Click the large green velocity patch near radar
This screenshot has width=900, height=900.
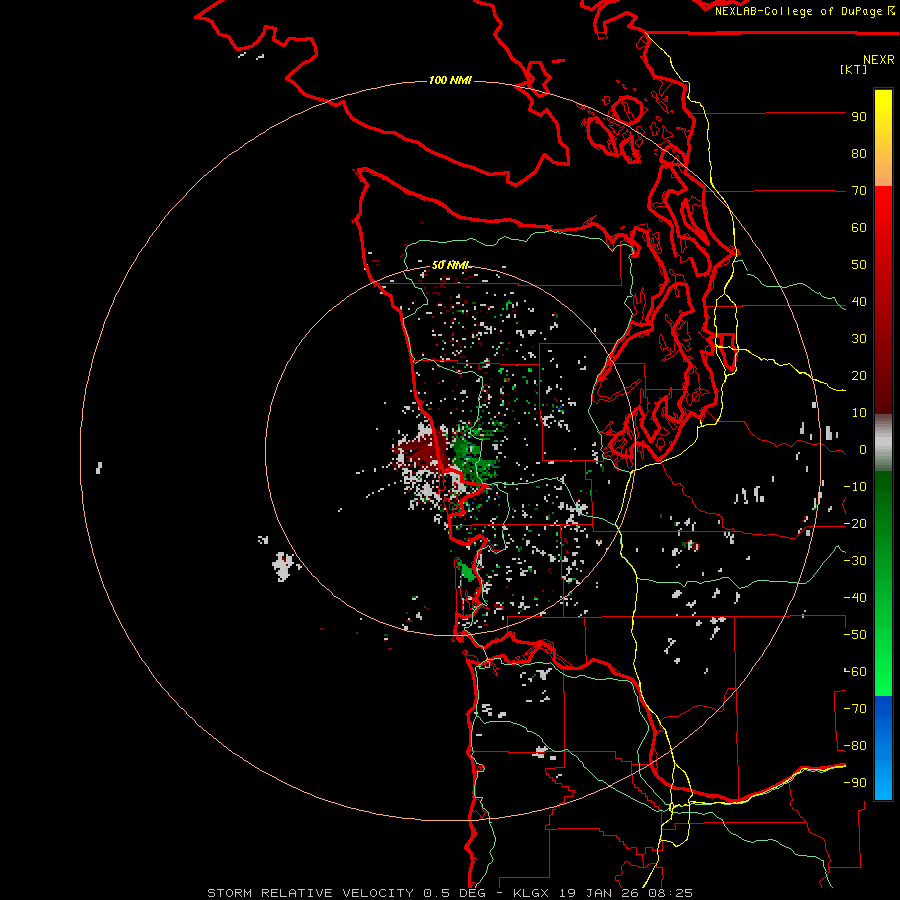pos(472,453)
